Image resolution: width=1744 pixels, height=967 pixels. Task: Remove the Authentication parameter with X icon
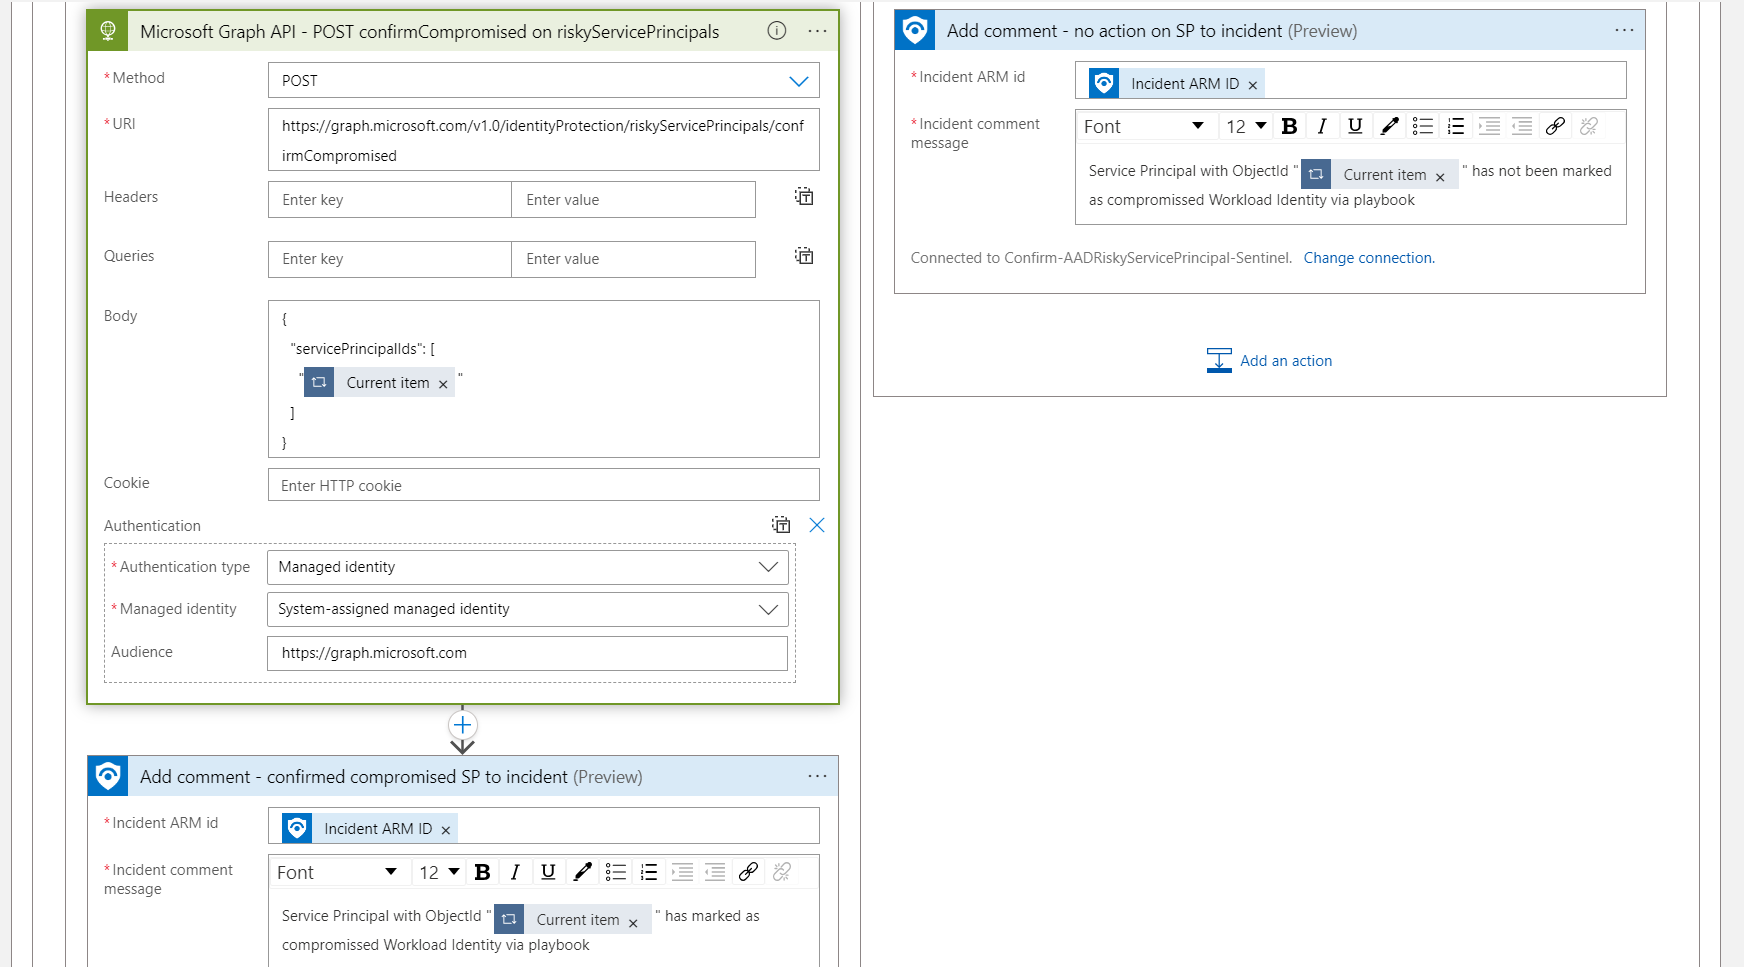[817, 525]
